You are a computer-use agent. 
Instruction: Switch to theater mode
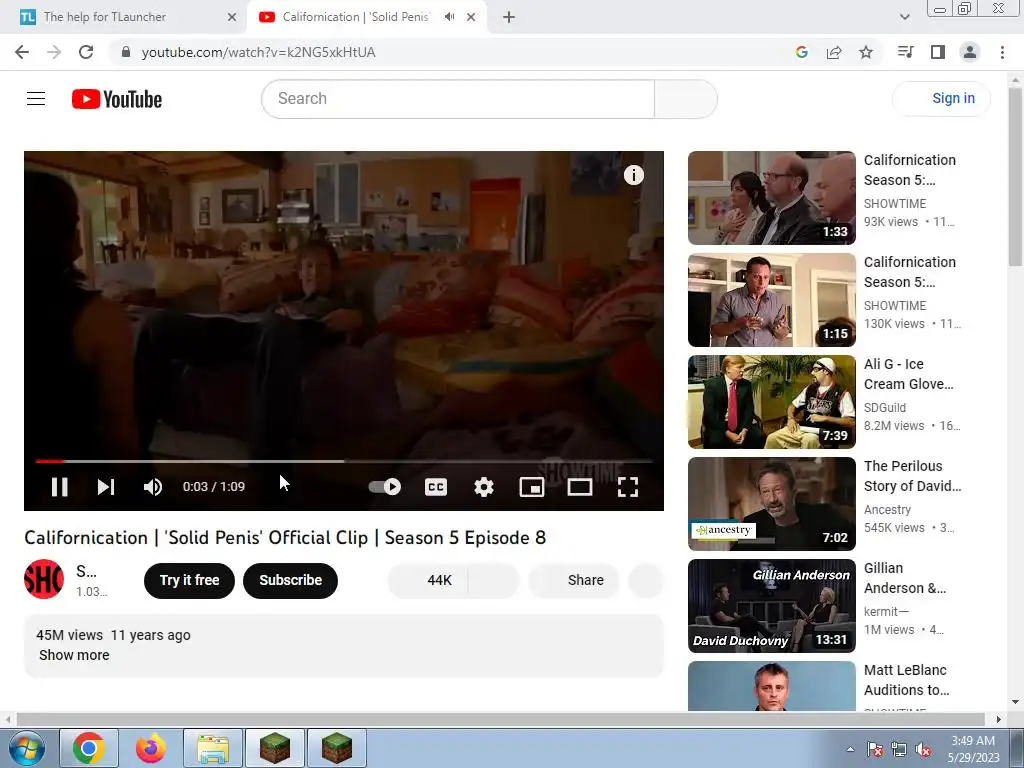(x=580, y=487)
